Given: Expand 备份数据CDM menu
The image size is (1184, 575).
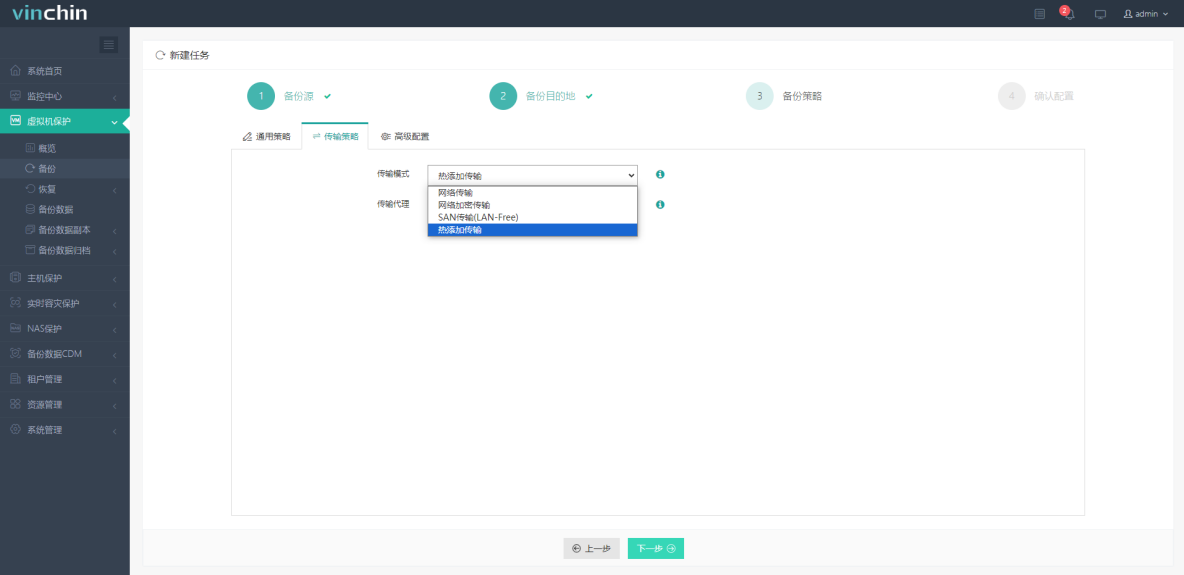Looking at the screenshot, I should [65, 354].
